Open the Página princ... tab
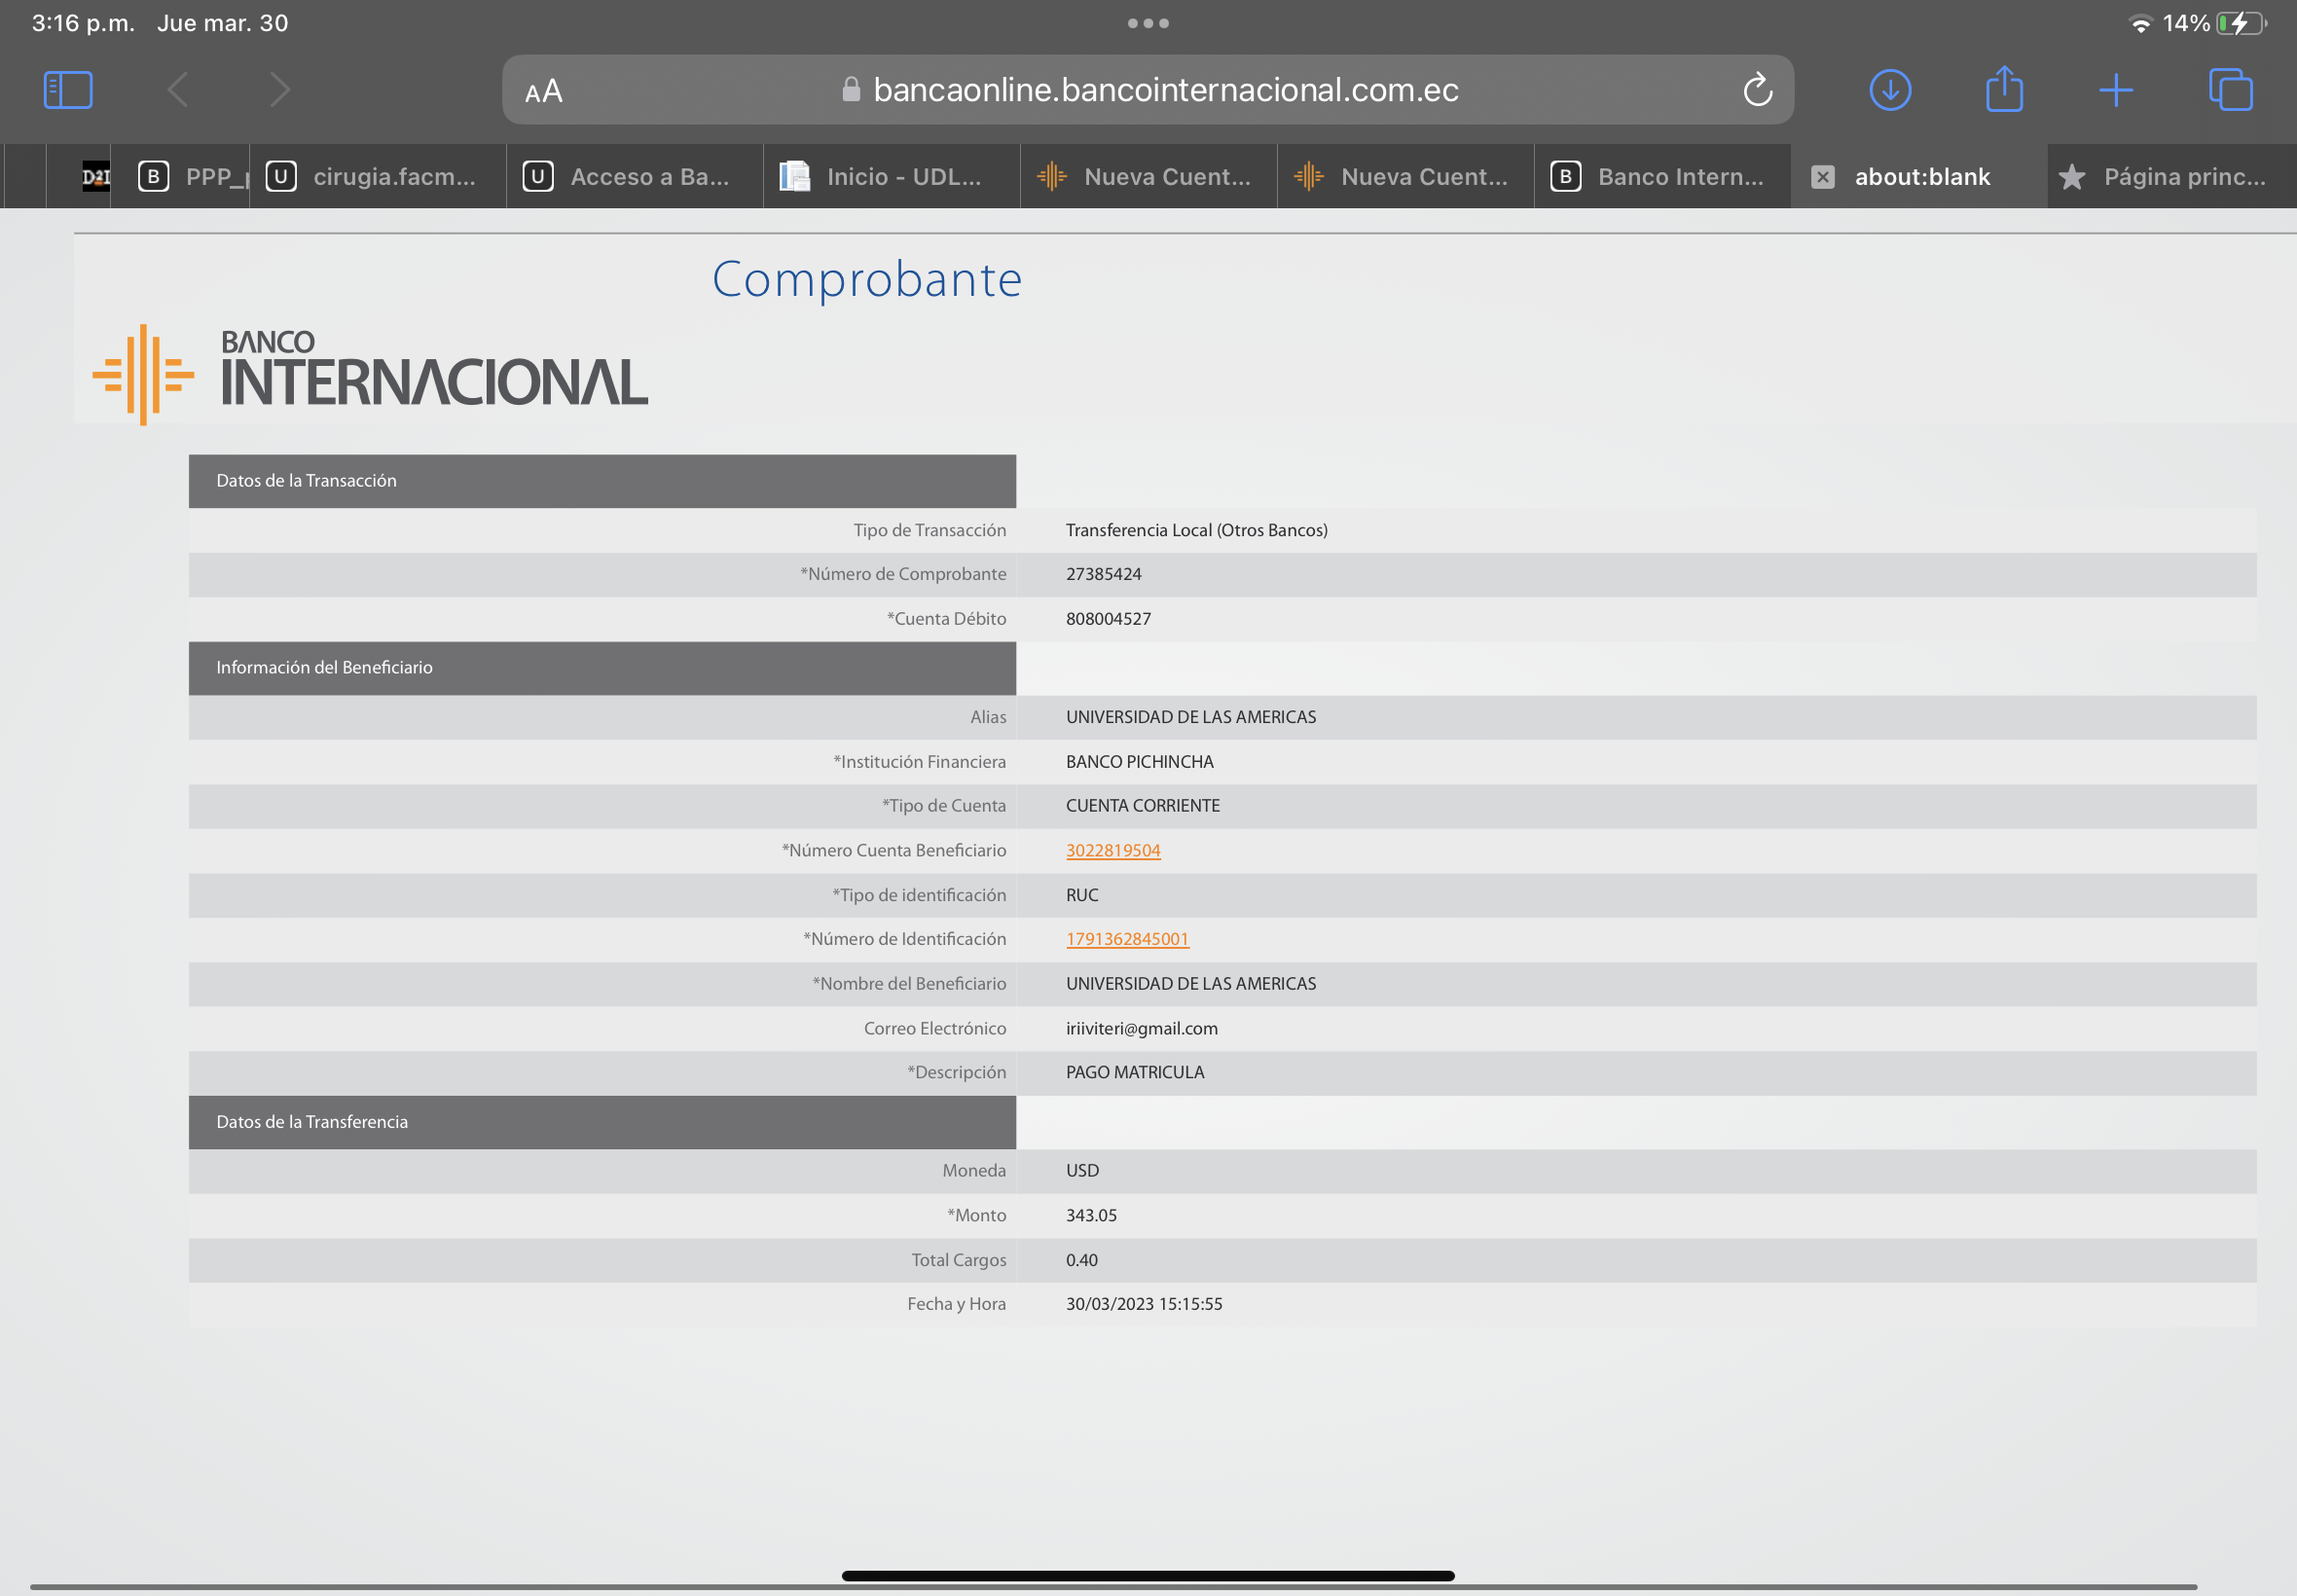 point(2170,177)
